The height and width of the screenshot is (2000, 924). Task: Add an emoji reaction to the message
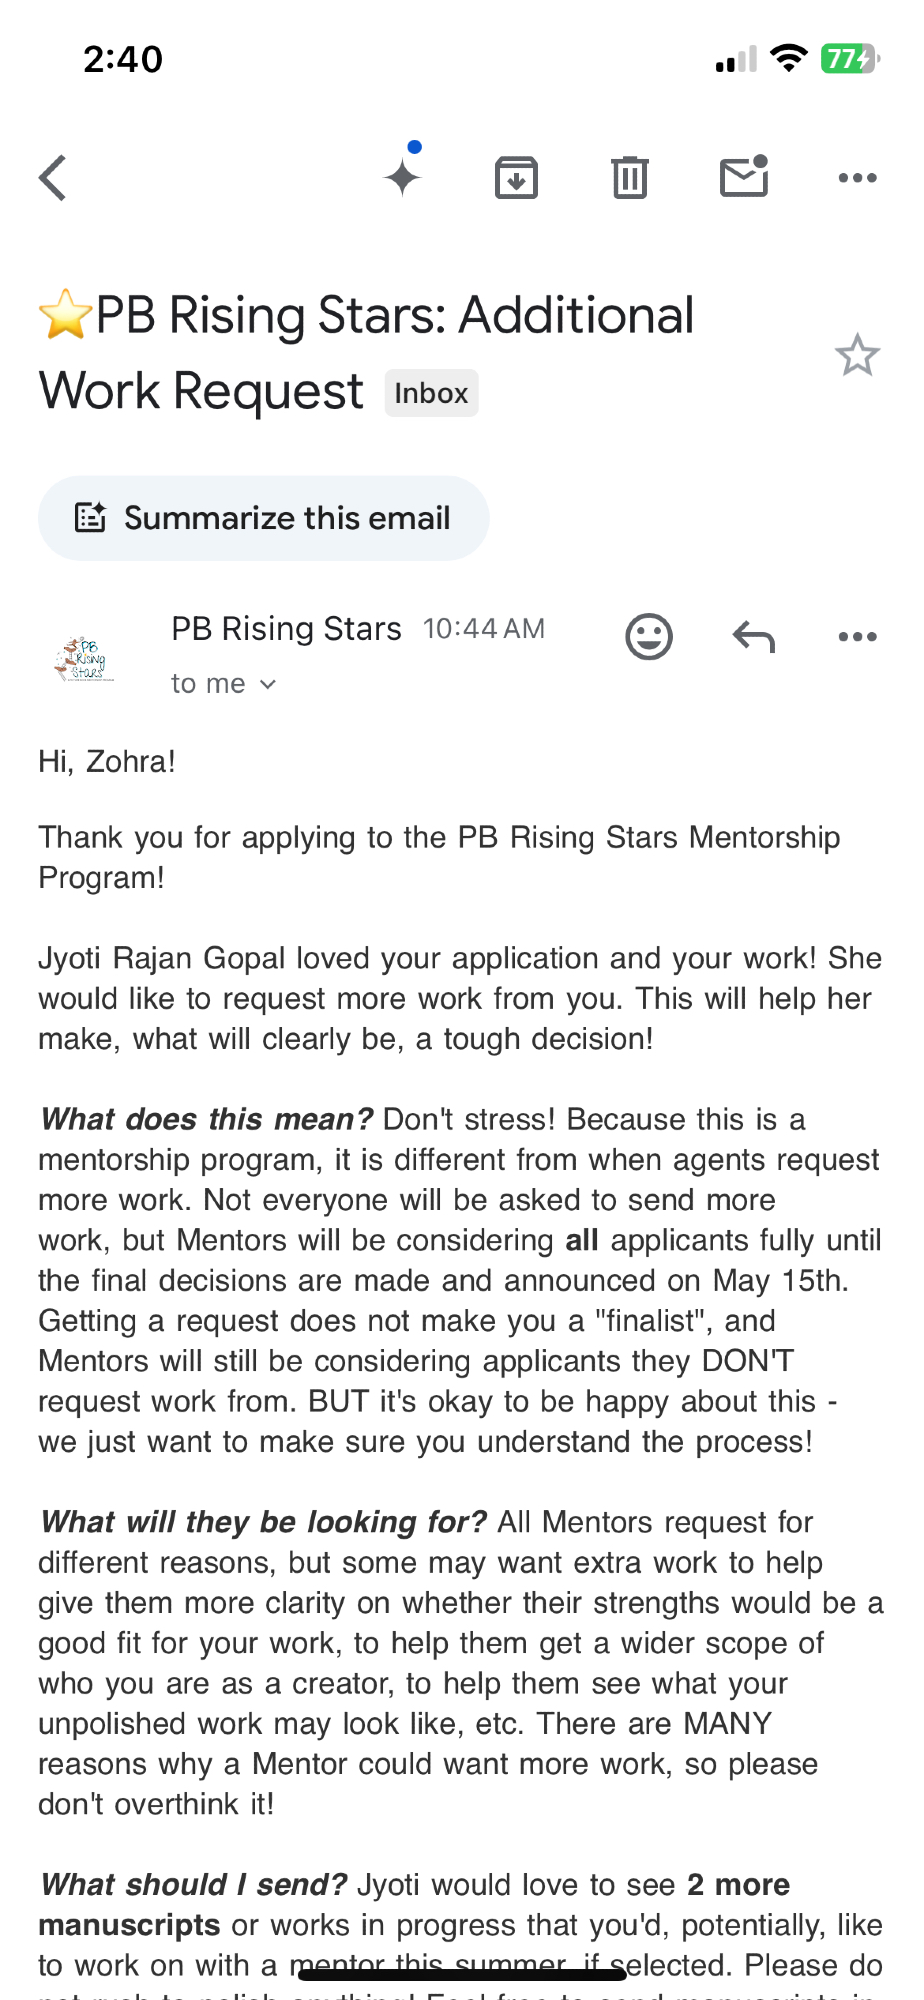coord(649,636)
